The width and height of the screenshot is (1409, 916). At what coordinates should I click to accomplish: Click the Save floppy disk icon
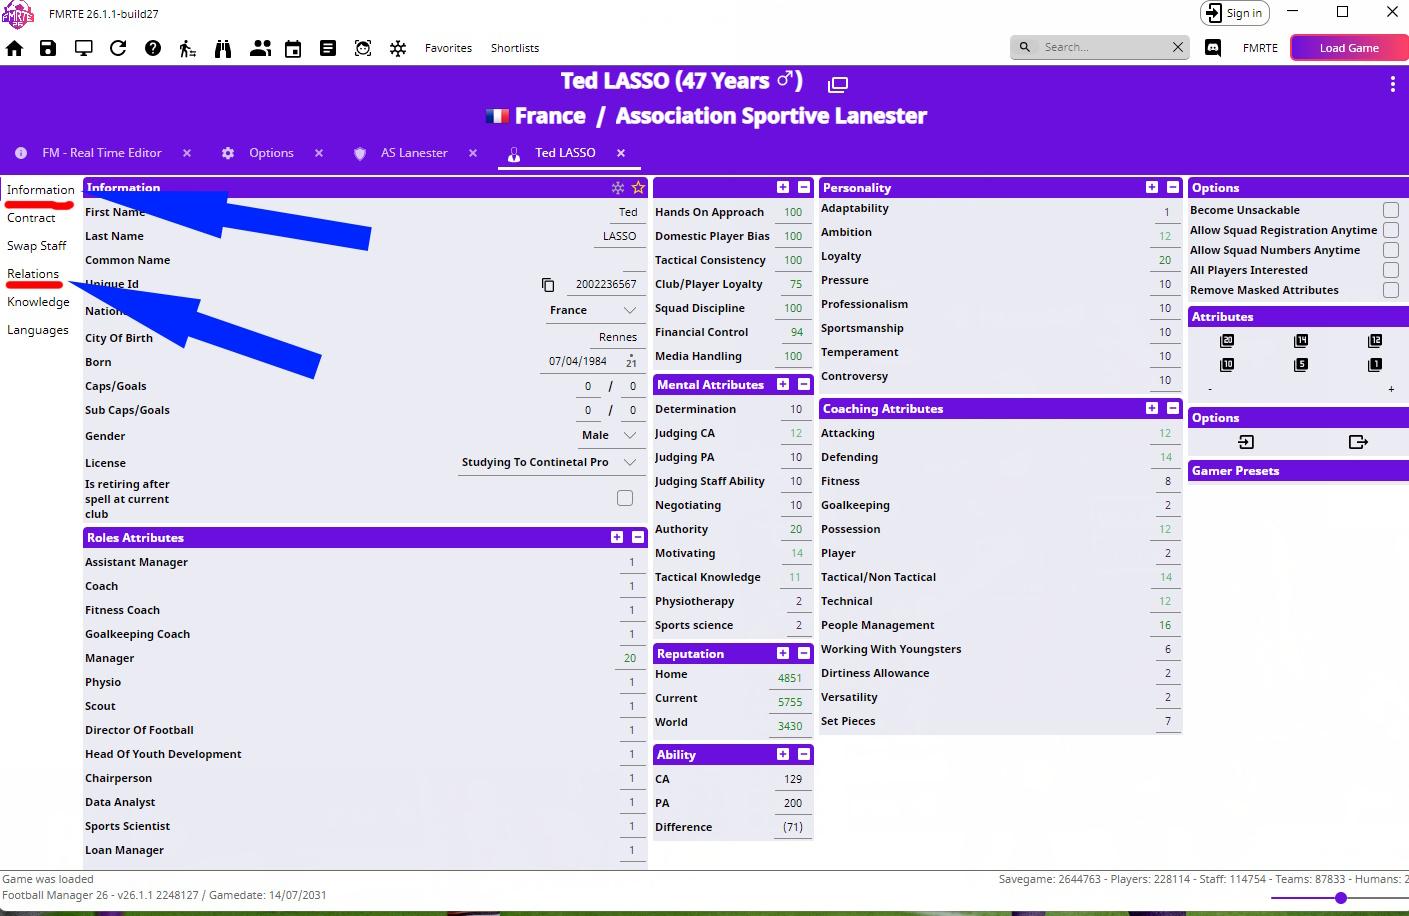(48, 48)
